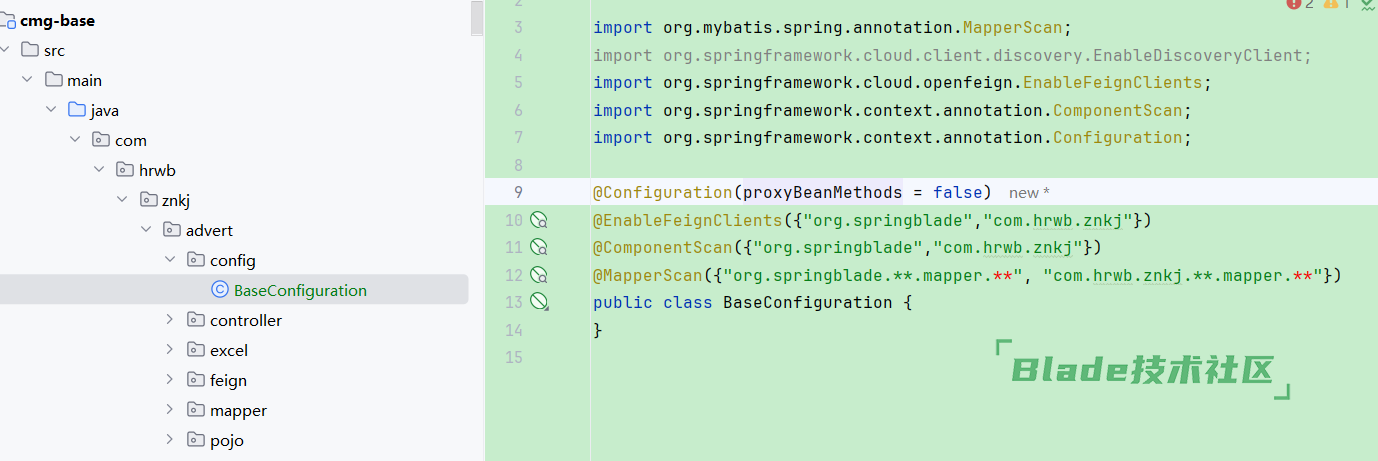Expand the controller package

point(170,320)
